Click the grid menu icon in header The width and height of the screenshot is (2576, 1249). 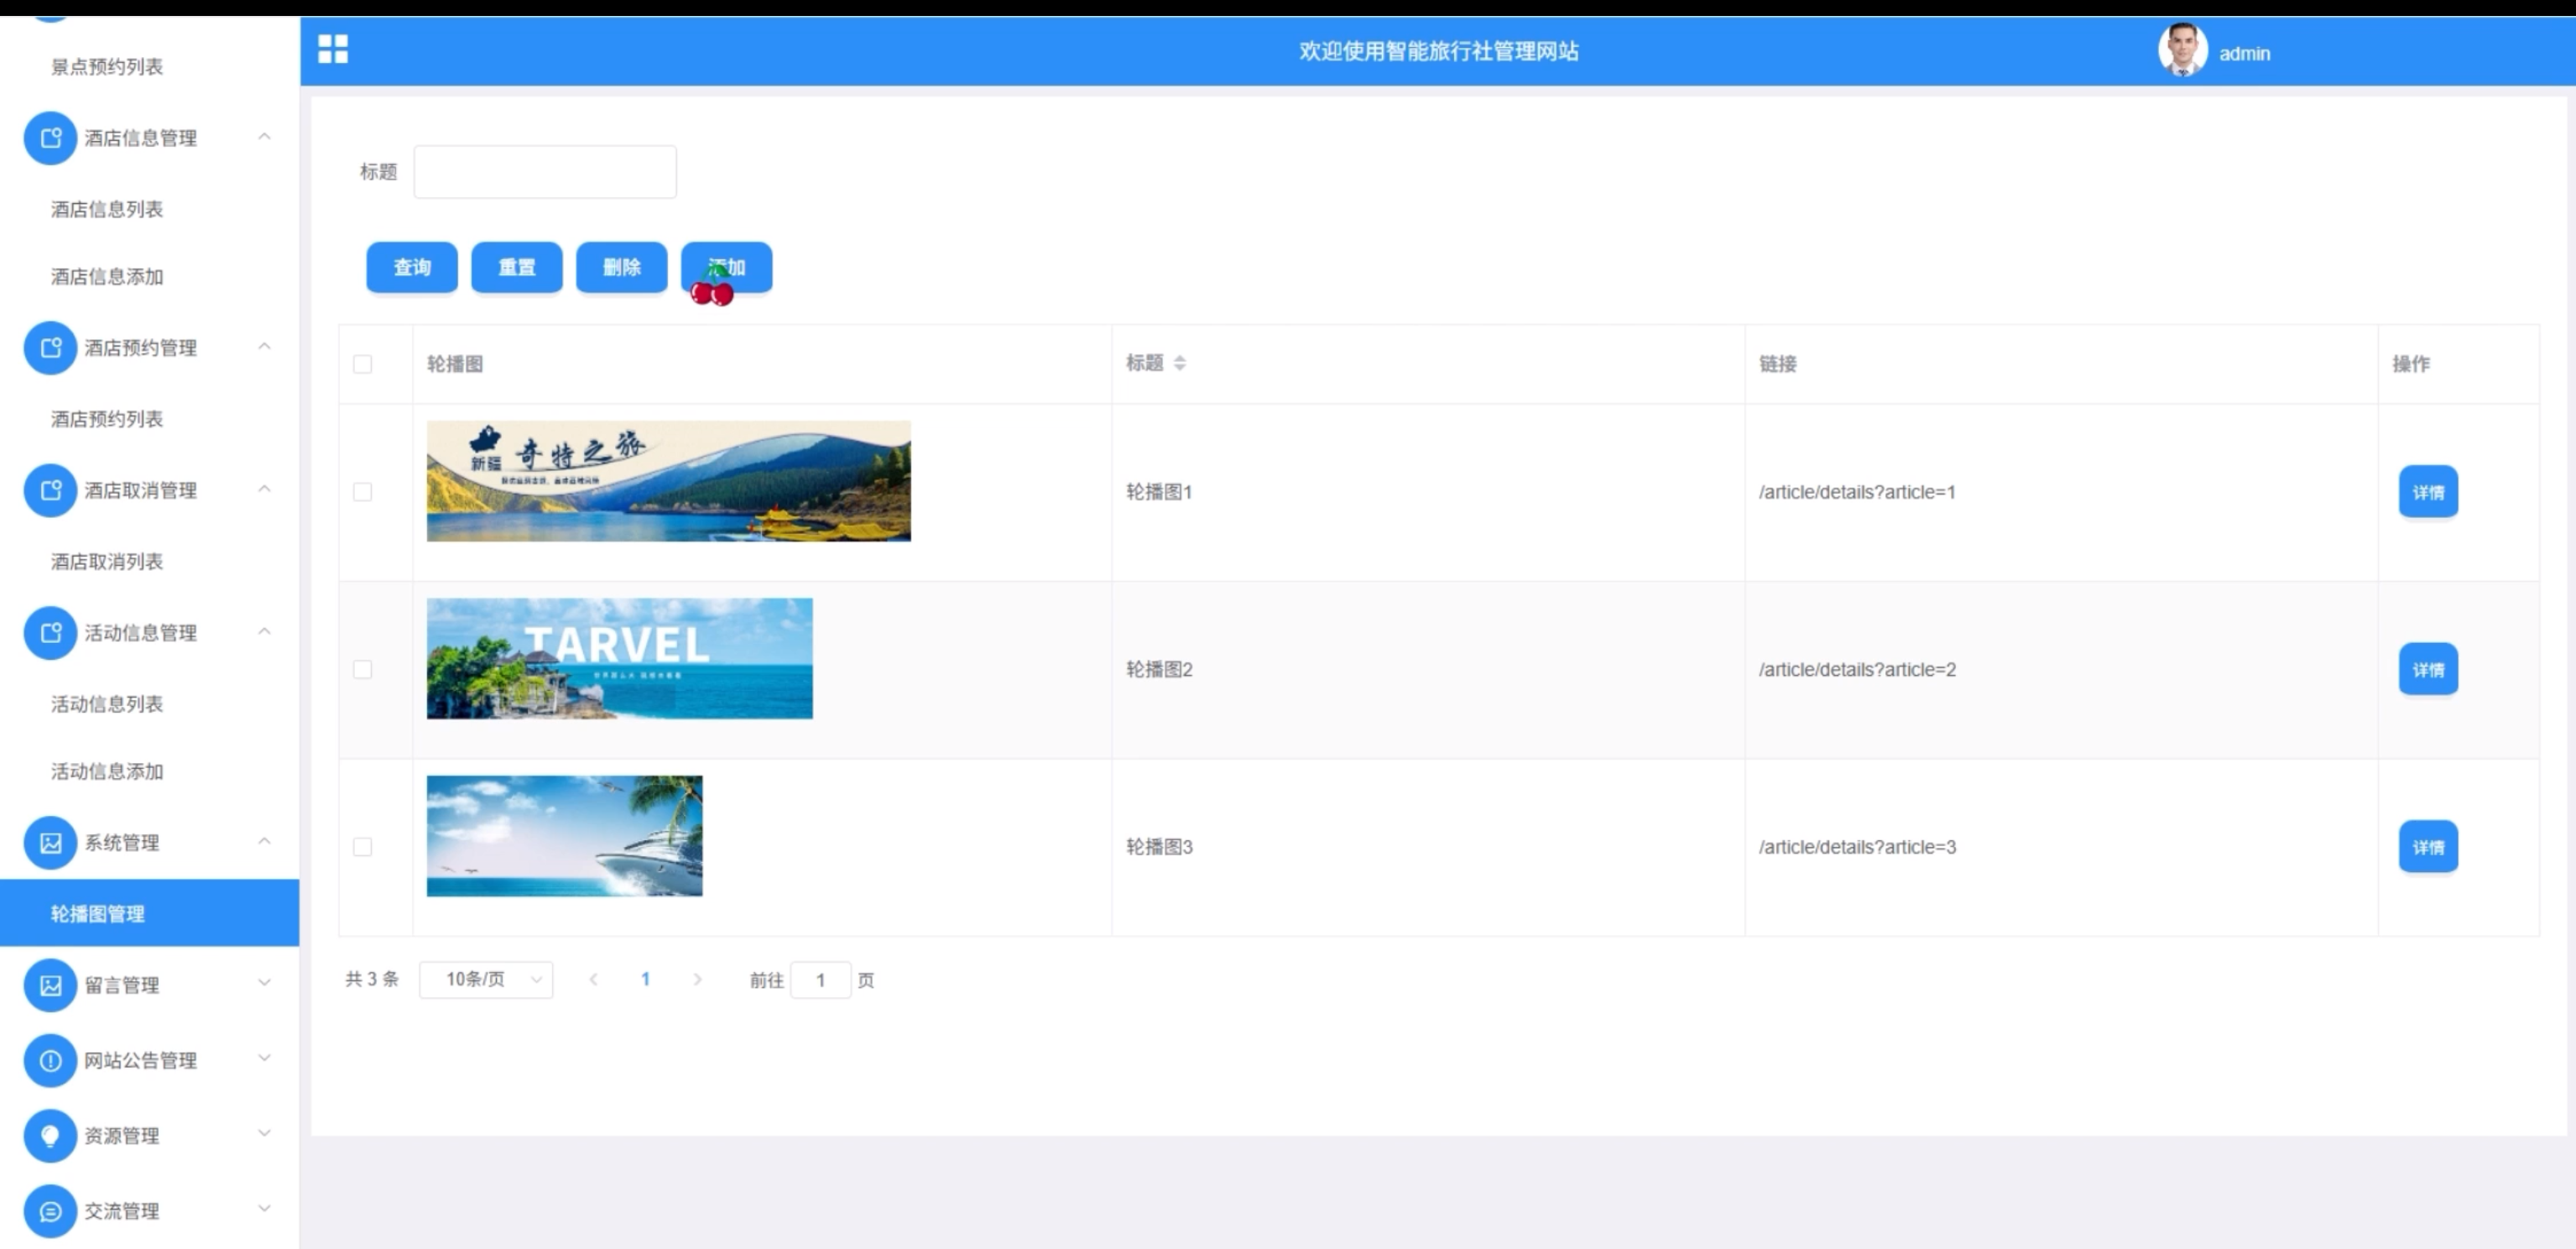(332, 49)
